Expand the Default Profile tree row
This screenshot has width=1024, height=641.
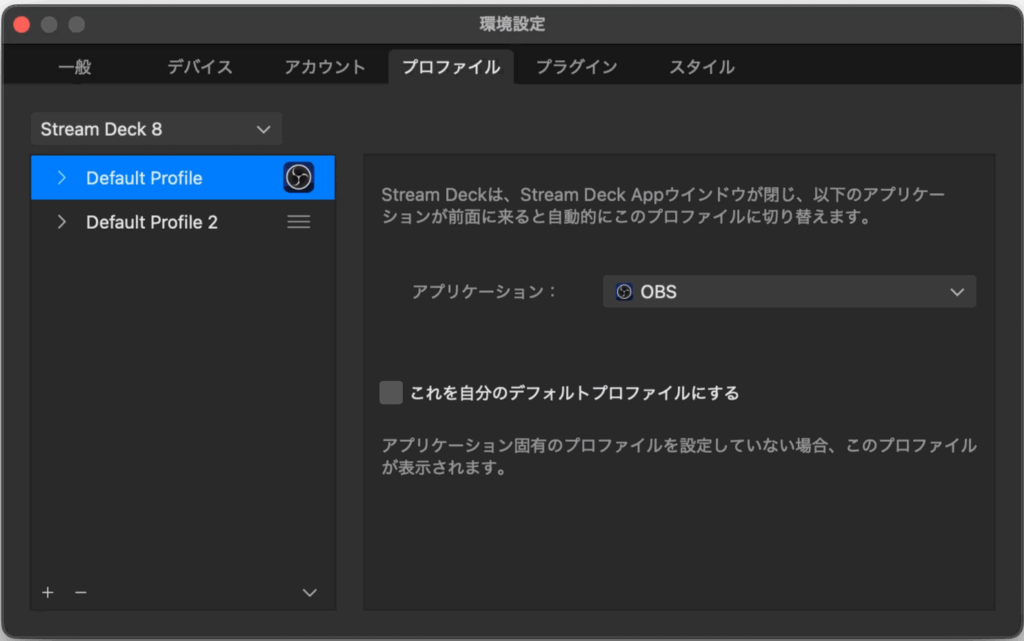tap(61, 178)
